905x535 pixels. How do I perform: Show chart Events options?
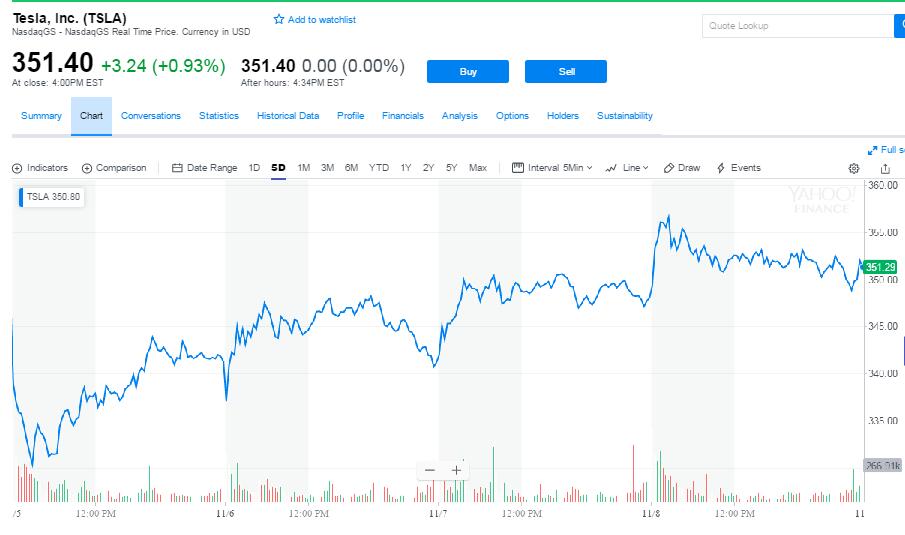tap(739, 168)
